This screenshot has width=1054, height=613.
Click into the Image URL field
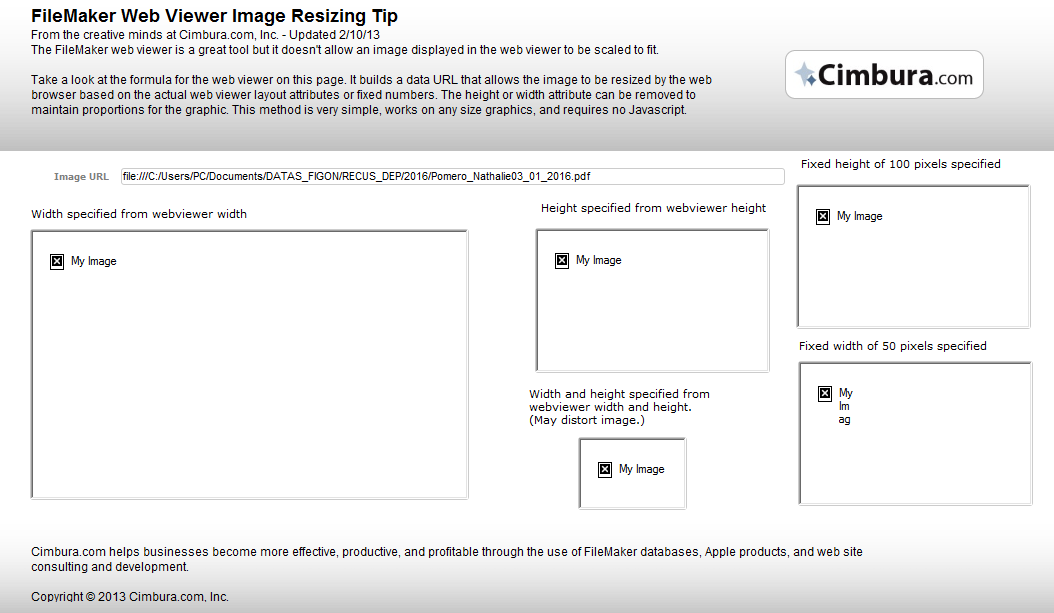[452, 176]
